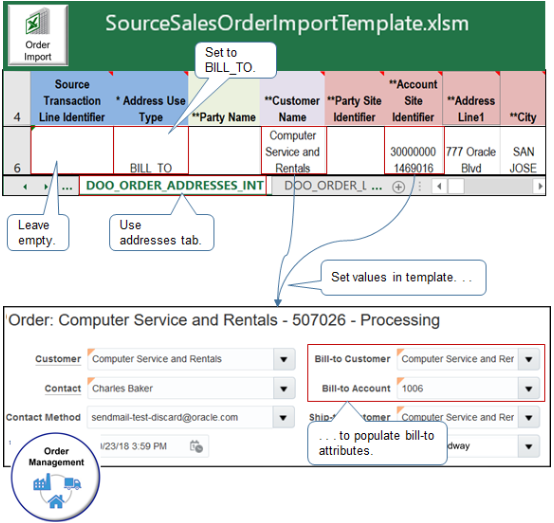Viewport: 554px width, 523px height.
Task: Click the BILL_TO cell in row 6
Action: 151,150
